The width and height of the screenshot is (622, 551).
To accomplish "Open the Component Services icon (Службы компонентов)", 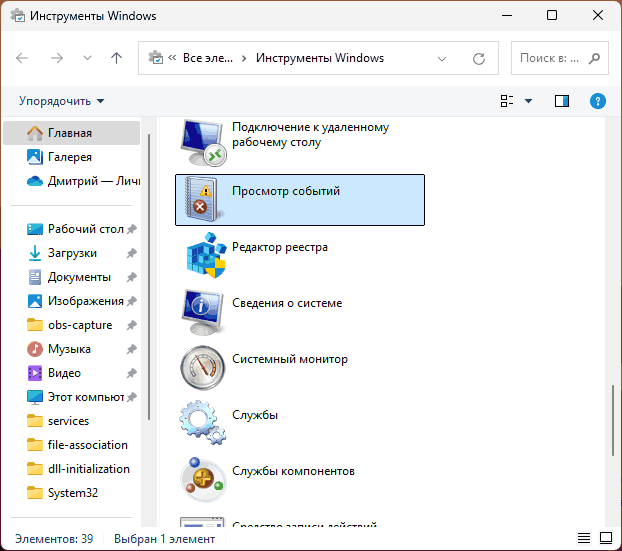I will tap(203, 479).
